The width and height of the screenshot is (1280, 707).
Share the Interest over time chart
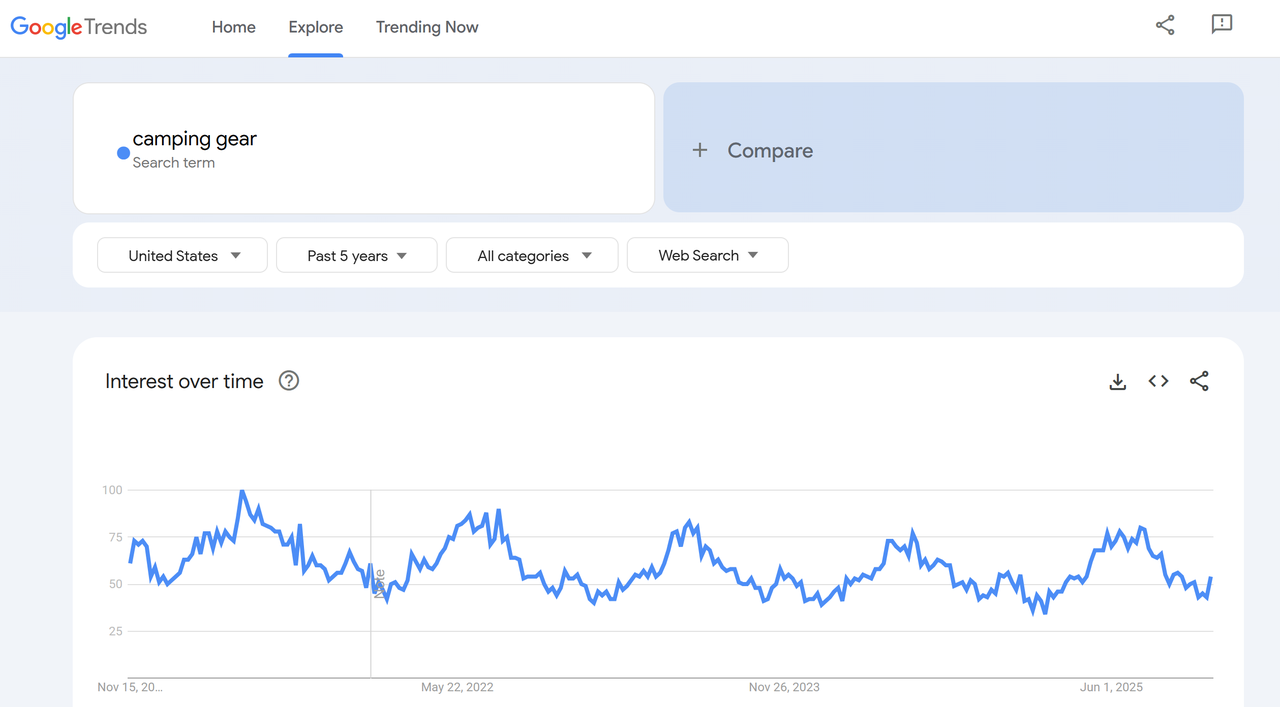click(x=1199, y=381)
